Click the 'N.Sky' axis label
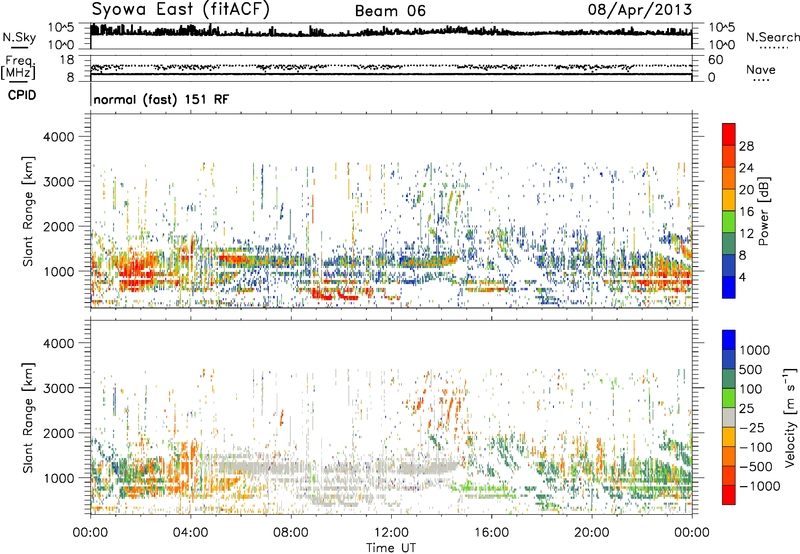This screenshot has width=800, height=554. tap(19, 37)
